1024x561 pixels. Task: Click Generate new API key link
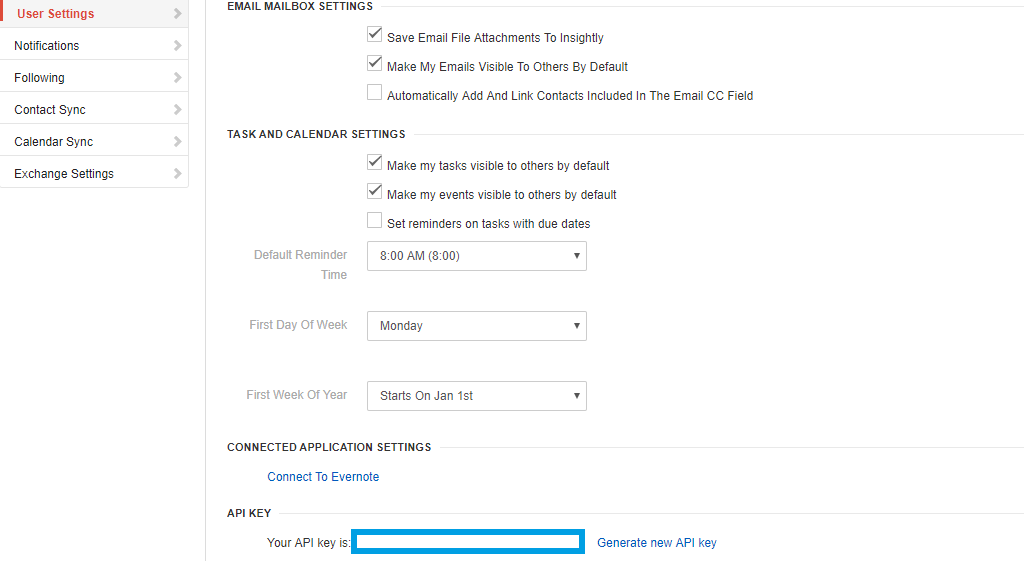coord(656,543)
